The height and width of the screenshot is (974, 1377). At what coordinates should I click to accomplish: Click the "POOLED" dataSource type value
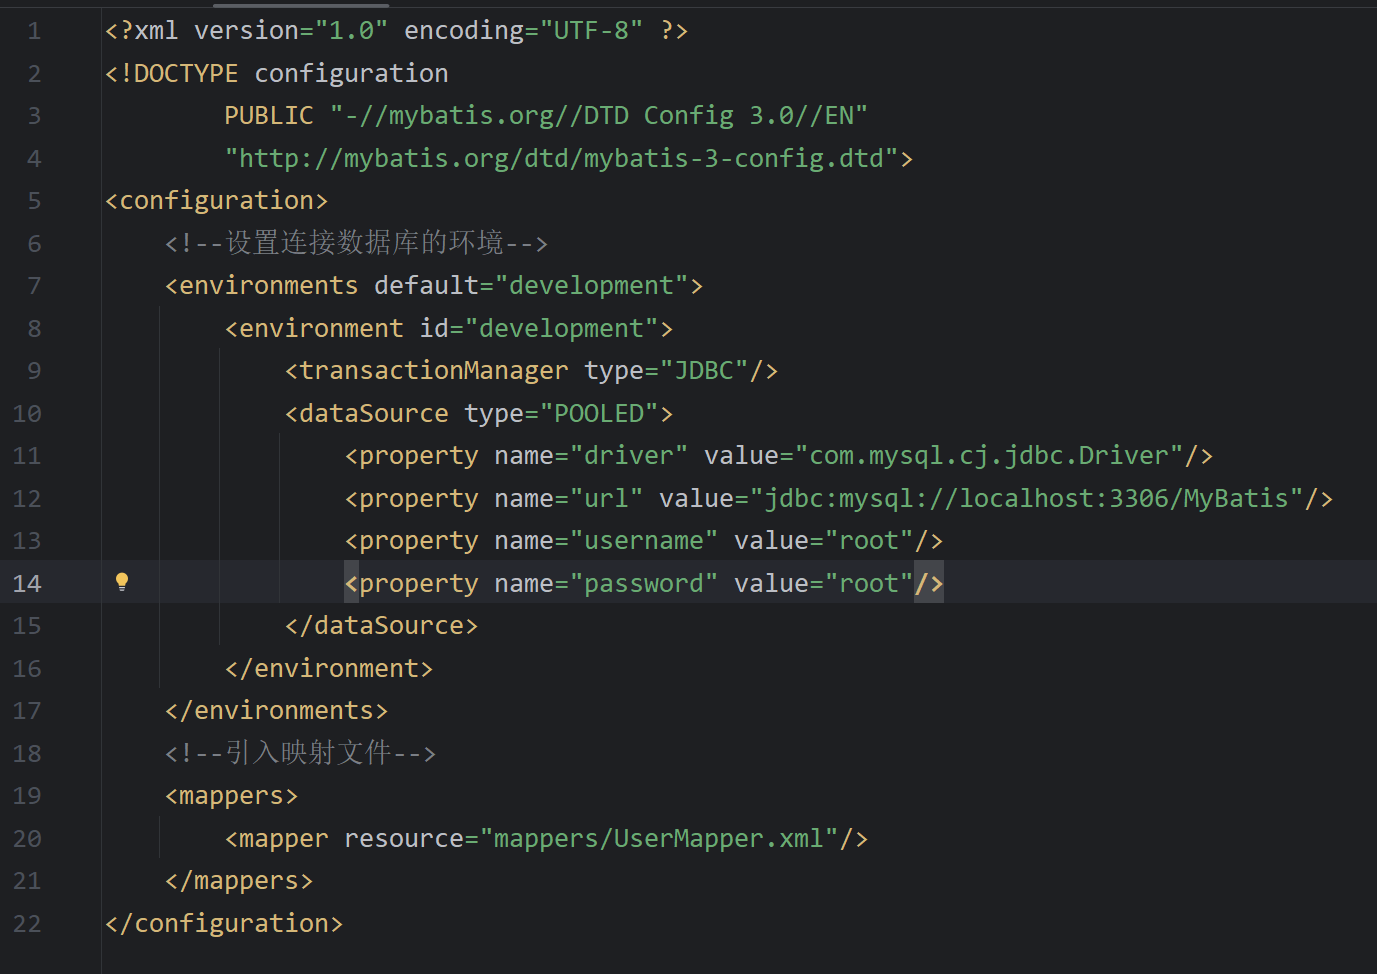(x=599, y=414)
